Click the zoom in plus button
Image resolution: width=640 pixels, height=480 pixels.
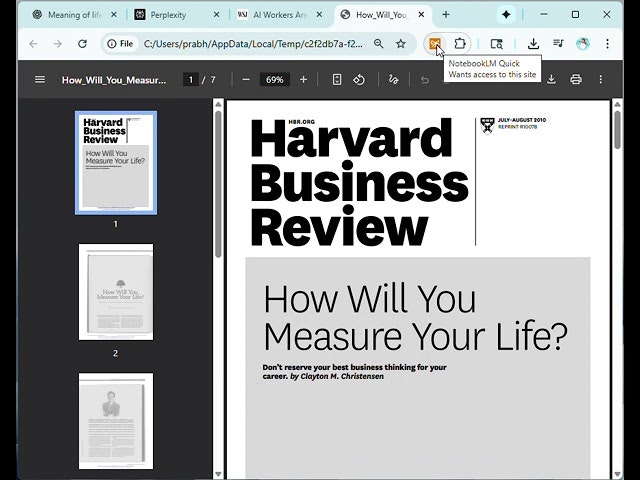[303, 80]
